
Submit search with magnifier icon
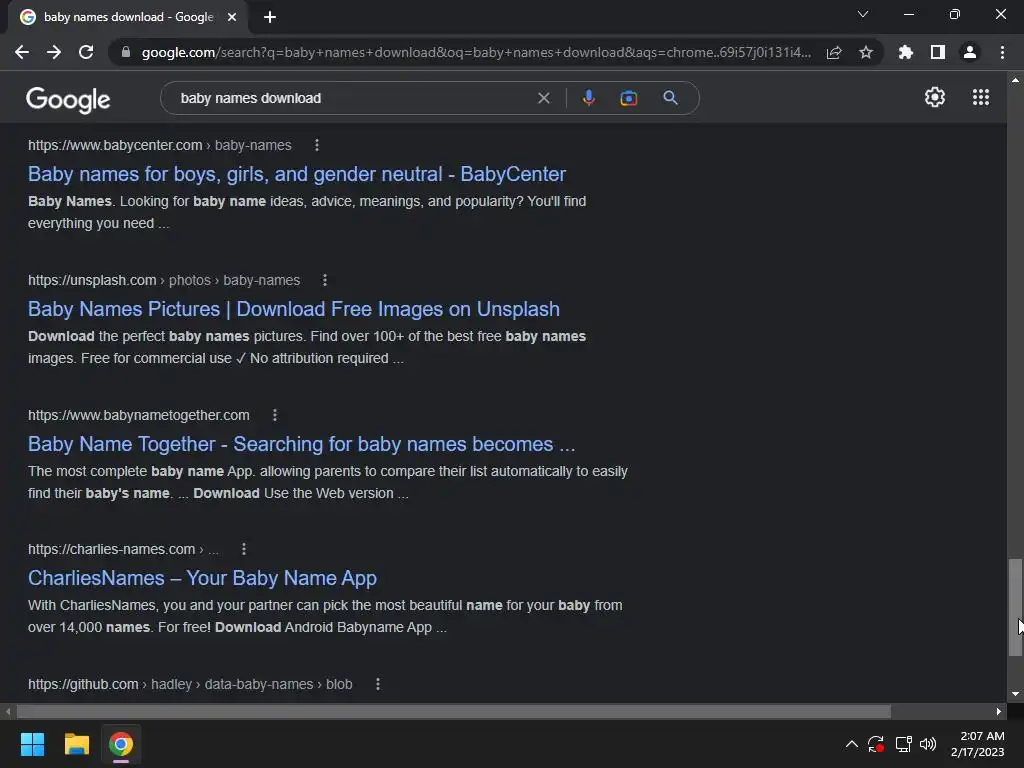coord(670,98)
